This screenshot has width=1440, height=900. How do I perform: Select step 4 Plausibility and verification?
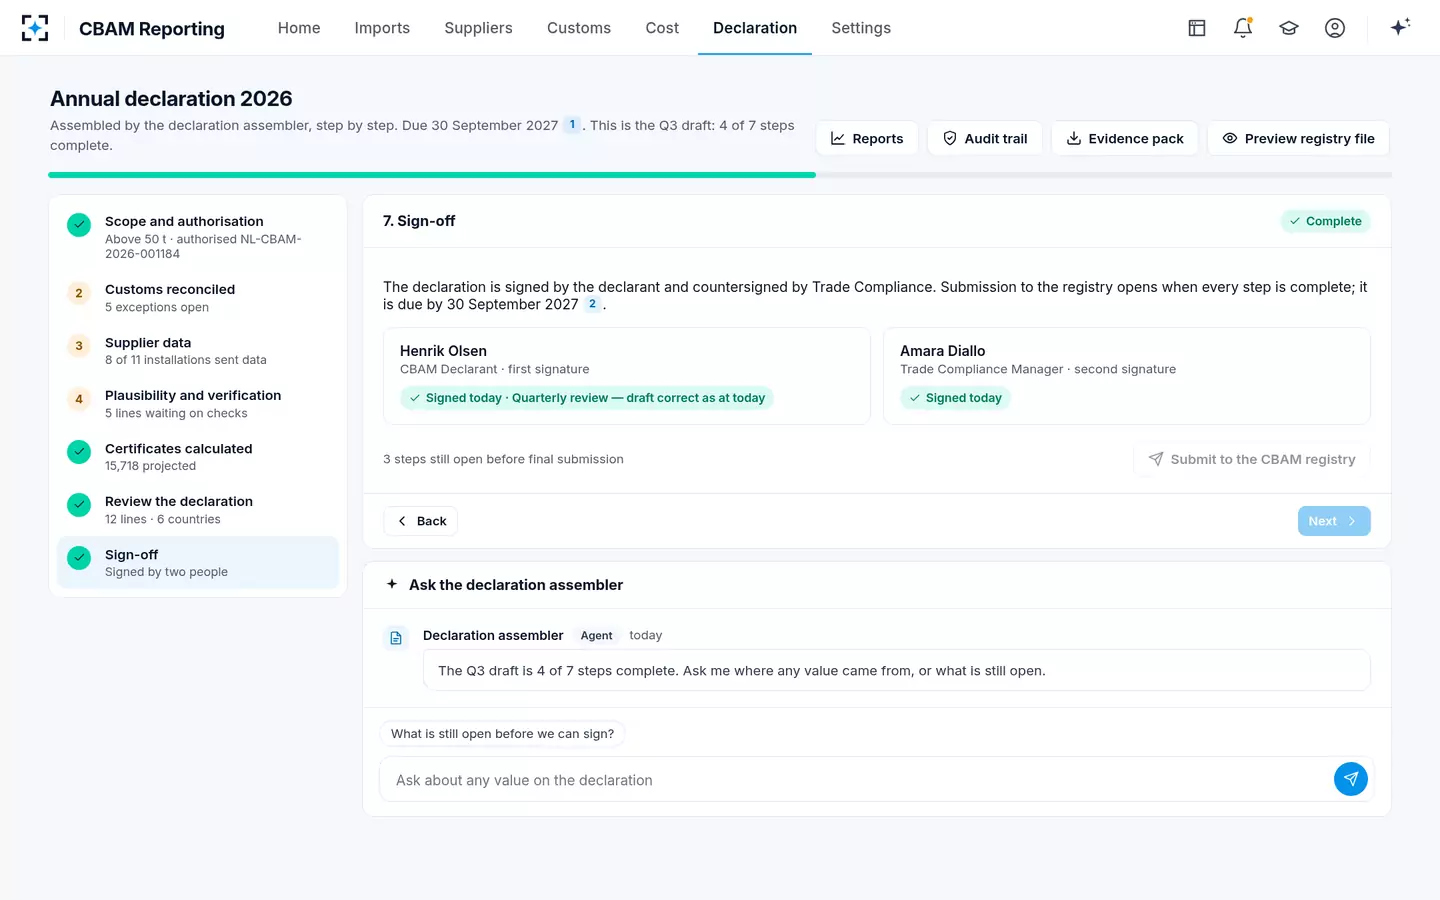click(198, 404)
